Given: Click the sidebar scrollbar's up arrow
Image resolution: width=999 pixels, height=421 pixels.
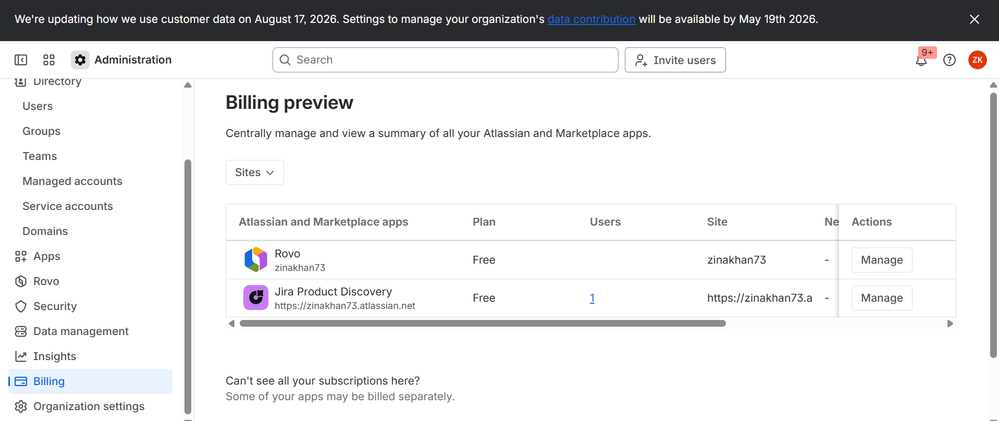Looking at the screenshot, I should pyautogui.click(x=187, y=85).
